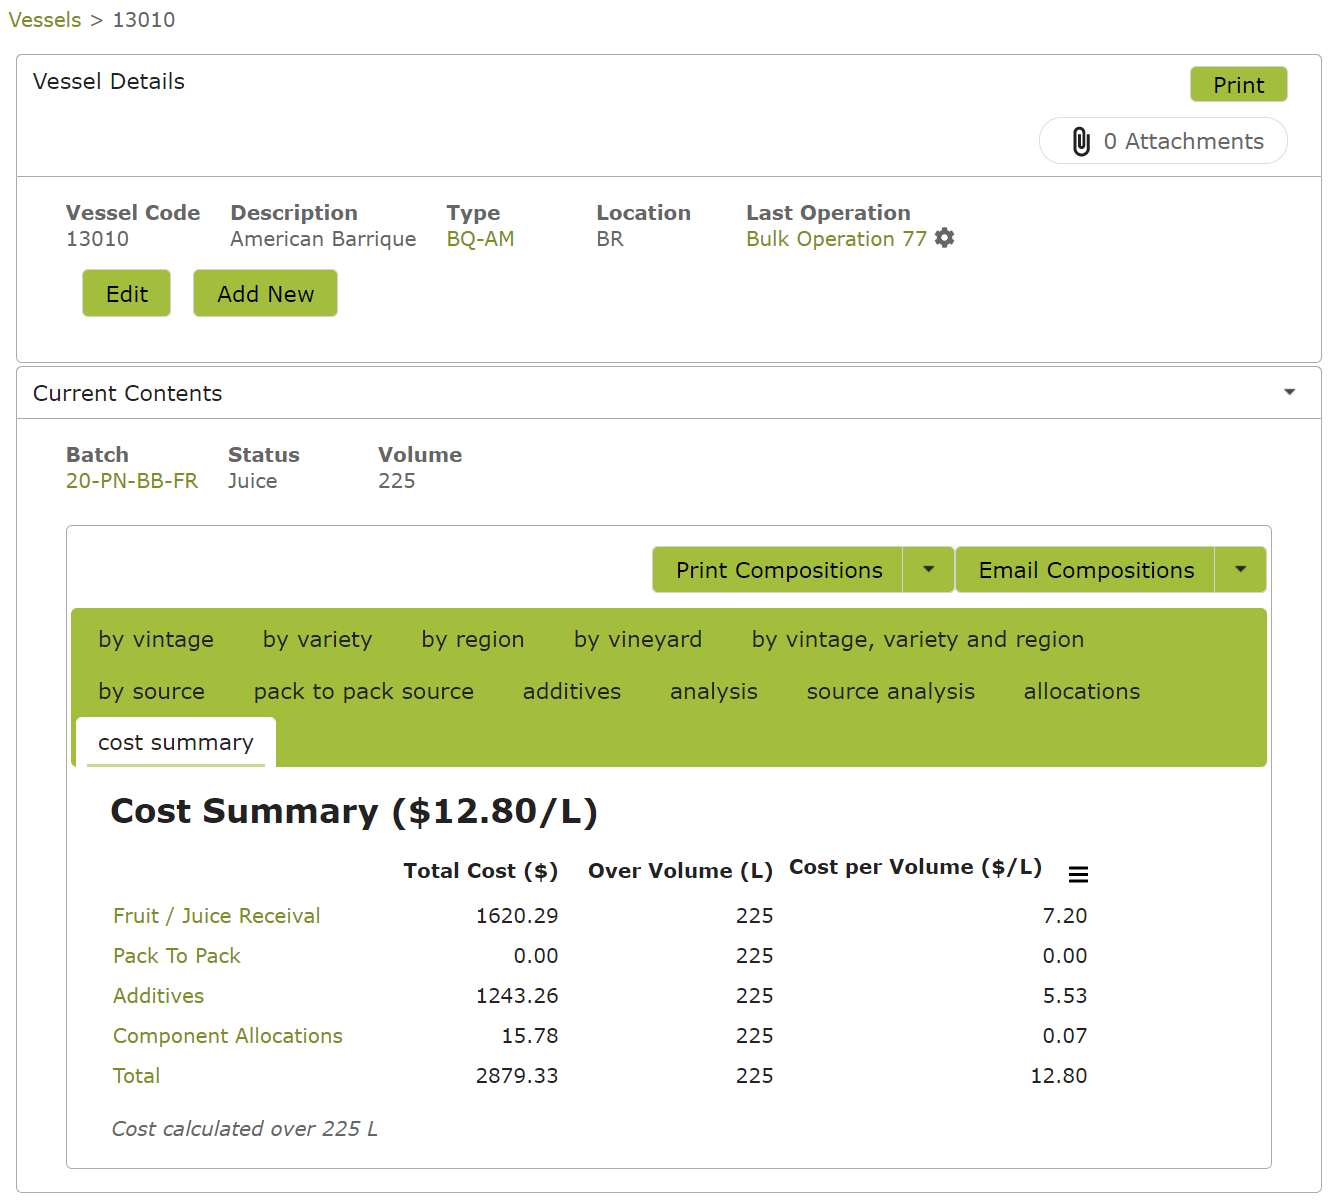
Task: Click the Print Compositions button
Action: (x=779, y=570)
